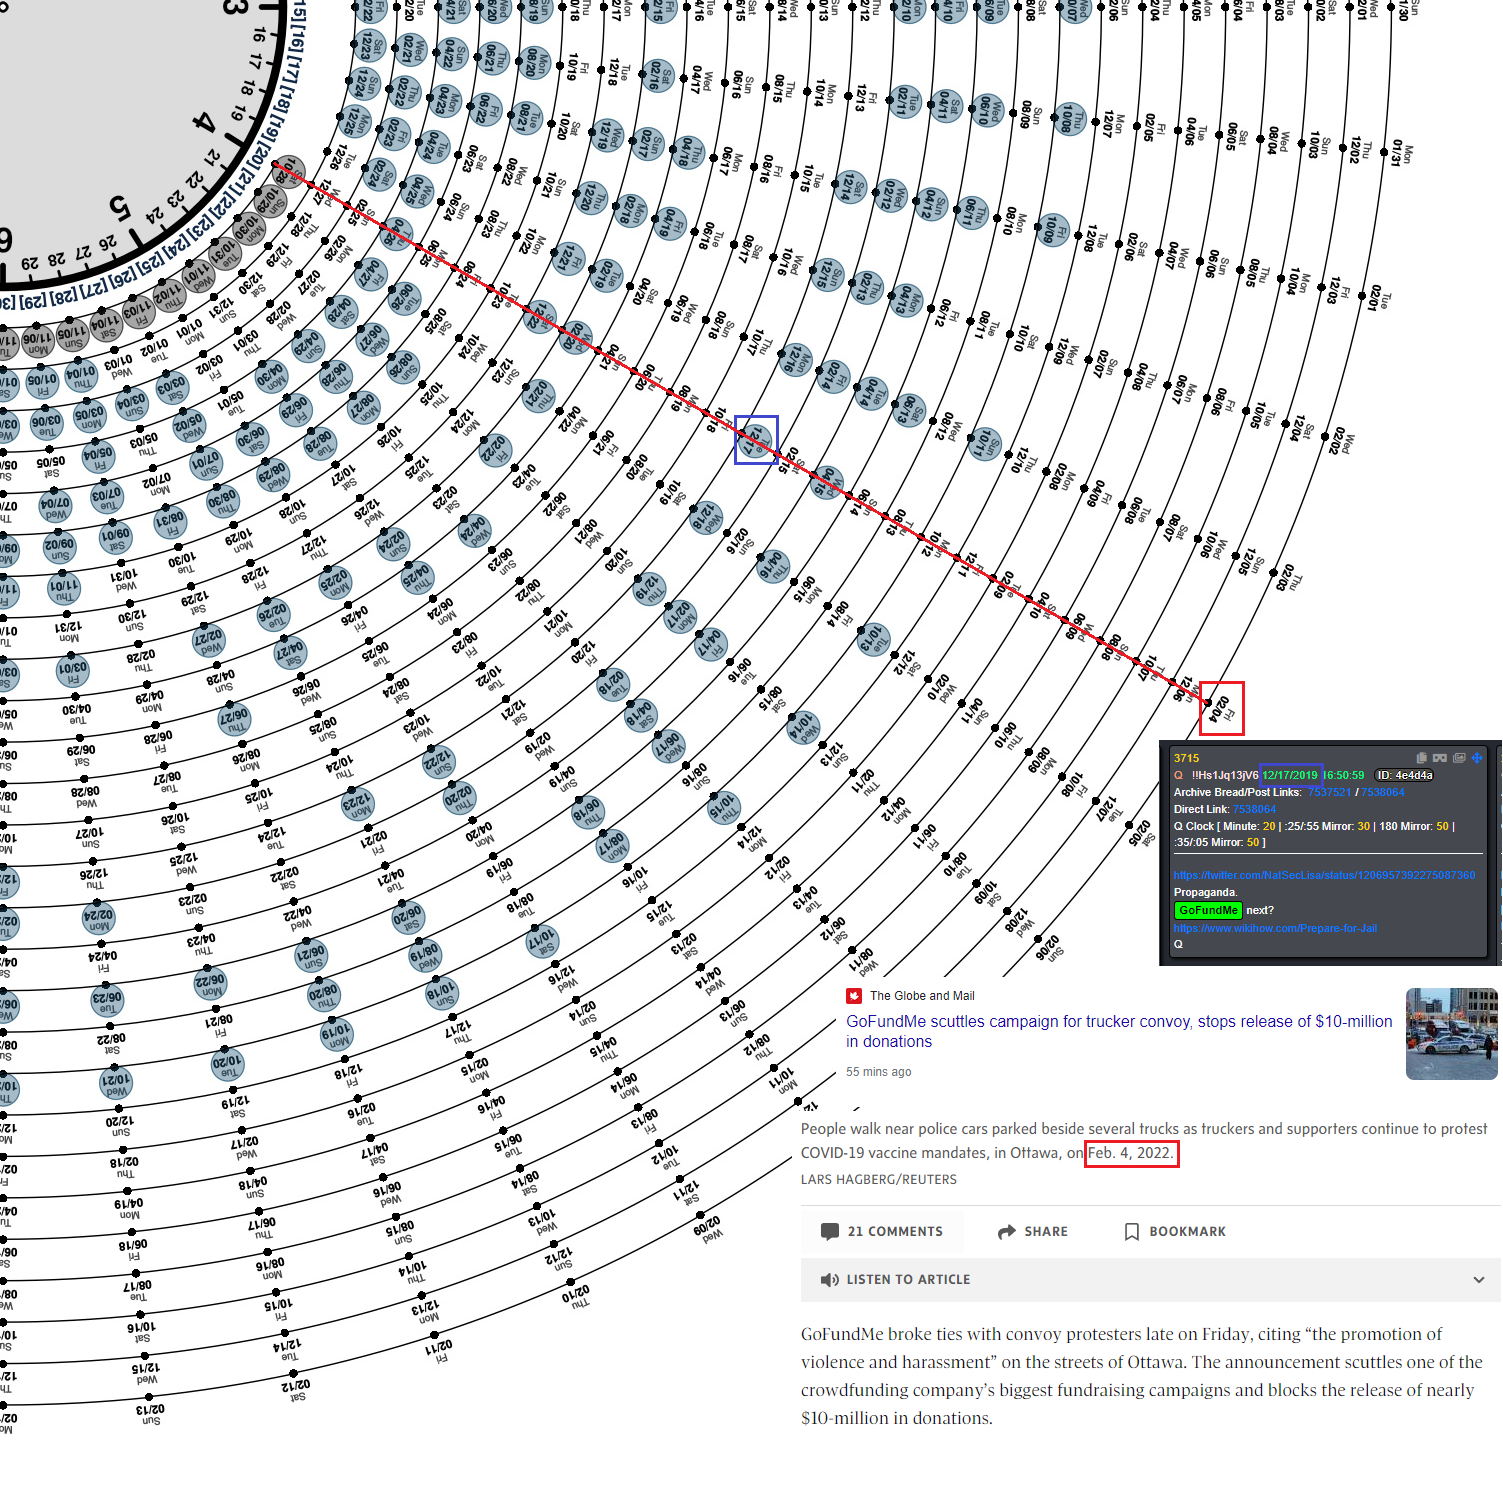The height and width of the screenshot is (1507, 1503).
Task: Open the wikihow Prepare-for-Jail link
Action: [1275, 928]
